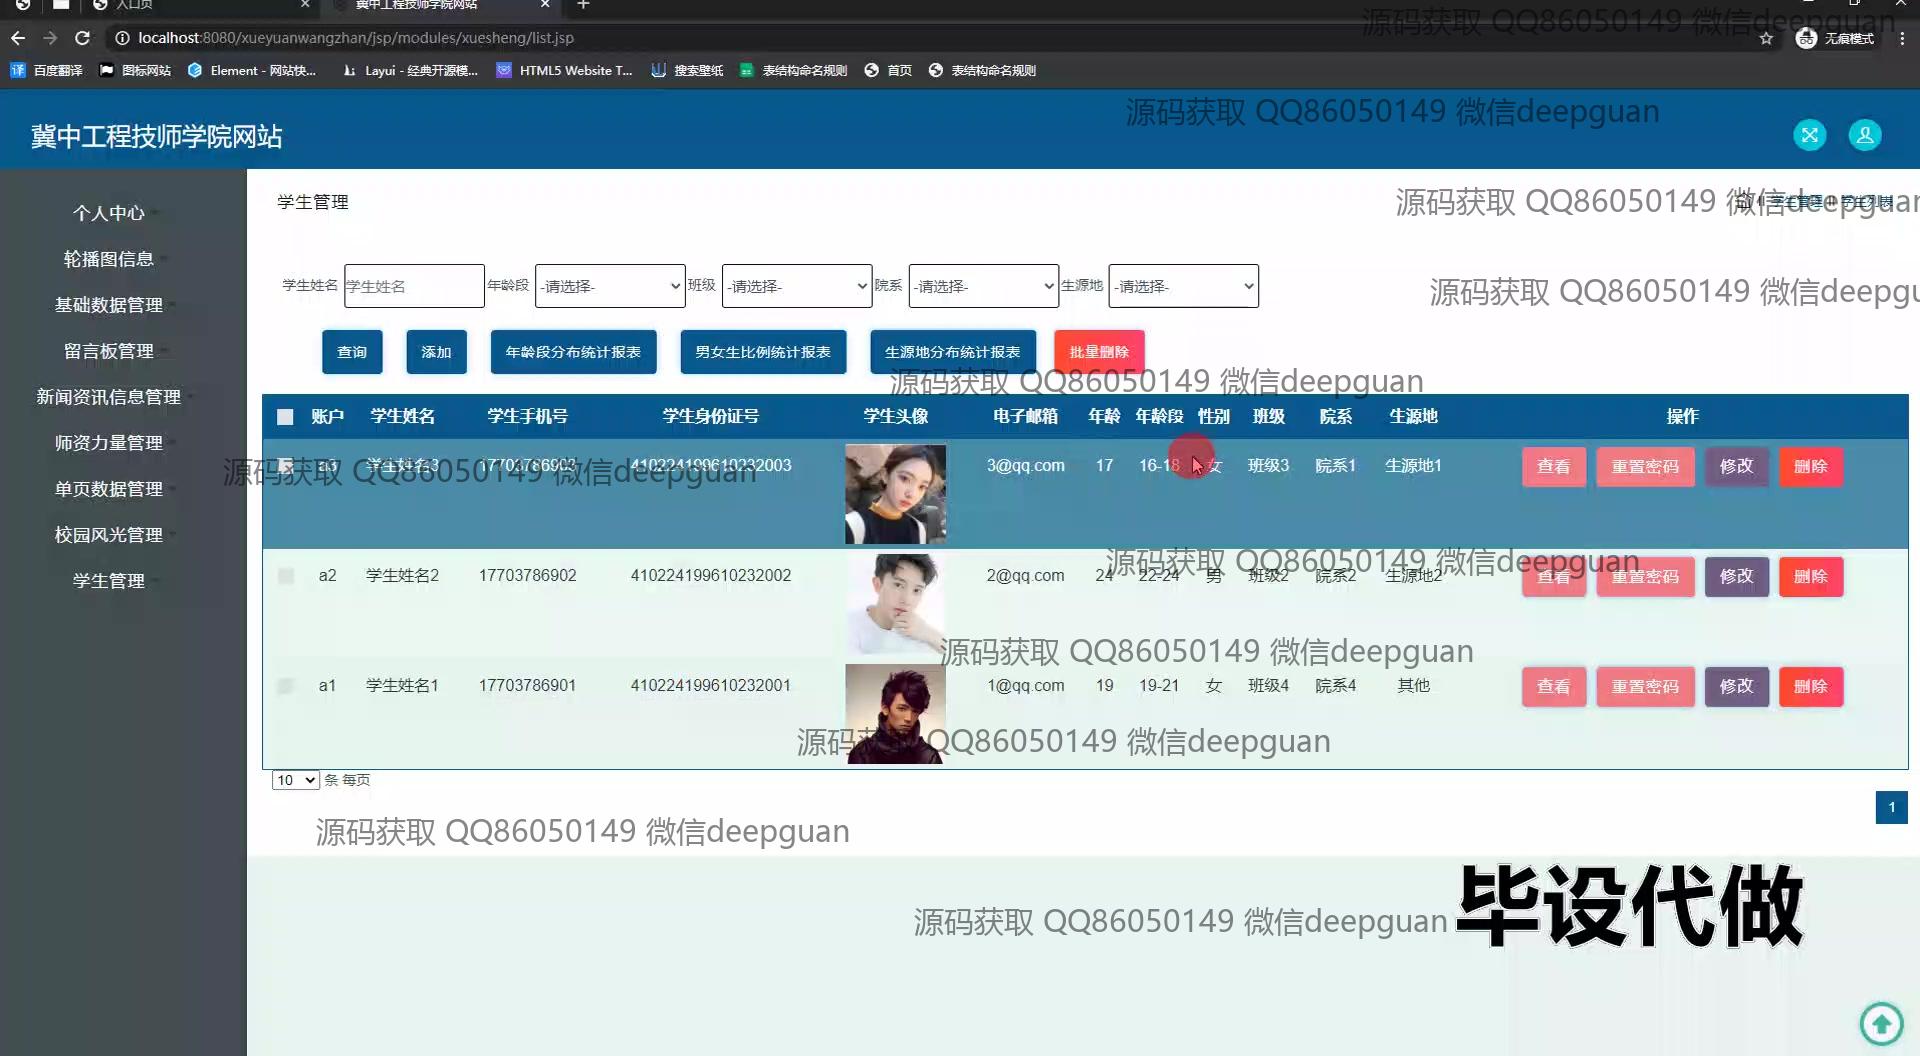Open the user profile icon in header
The image size is (1920, 1056).
[x=1864, y=135]
